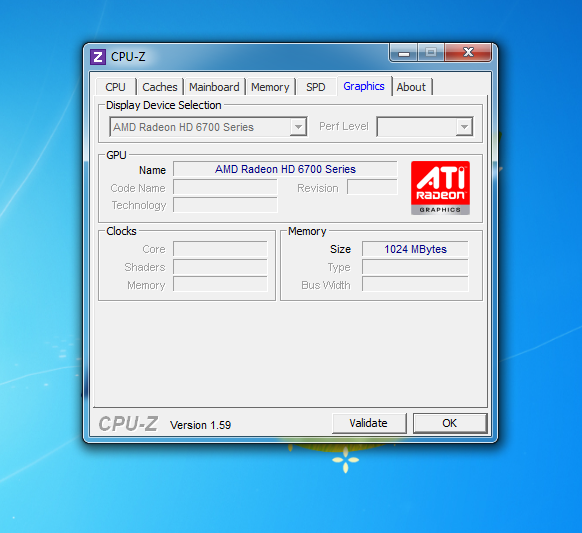
Task: Click the GPU Name field value
Action: pyautogui.click(x=285, y=169)
